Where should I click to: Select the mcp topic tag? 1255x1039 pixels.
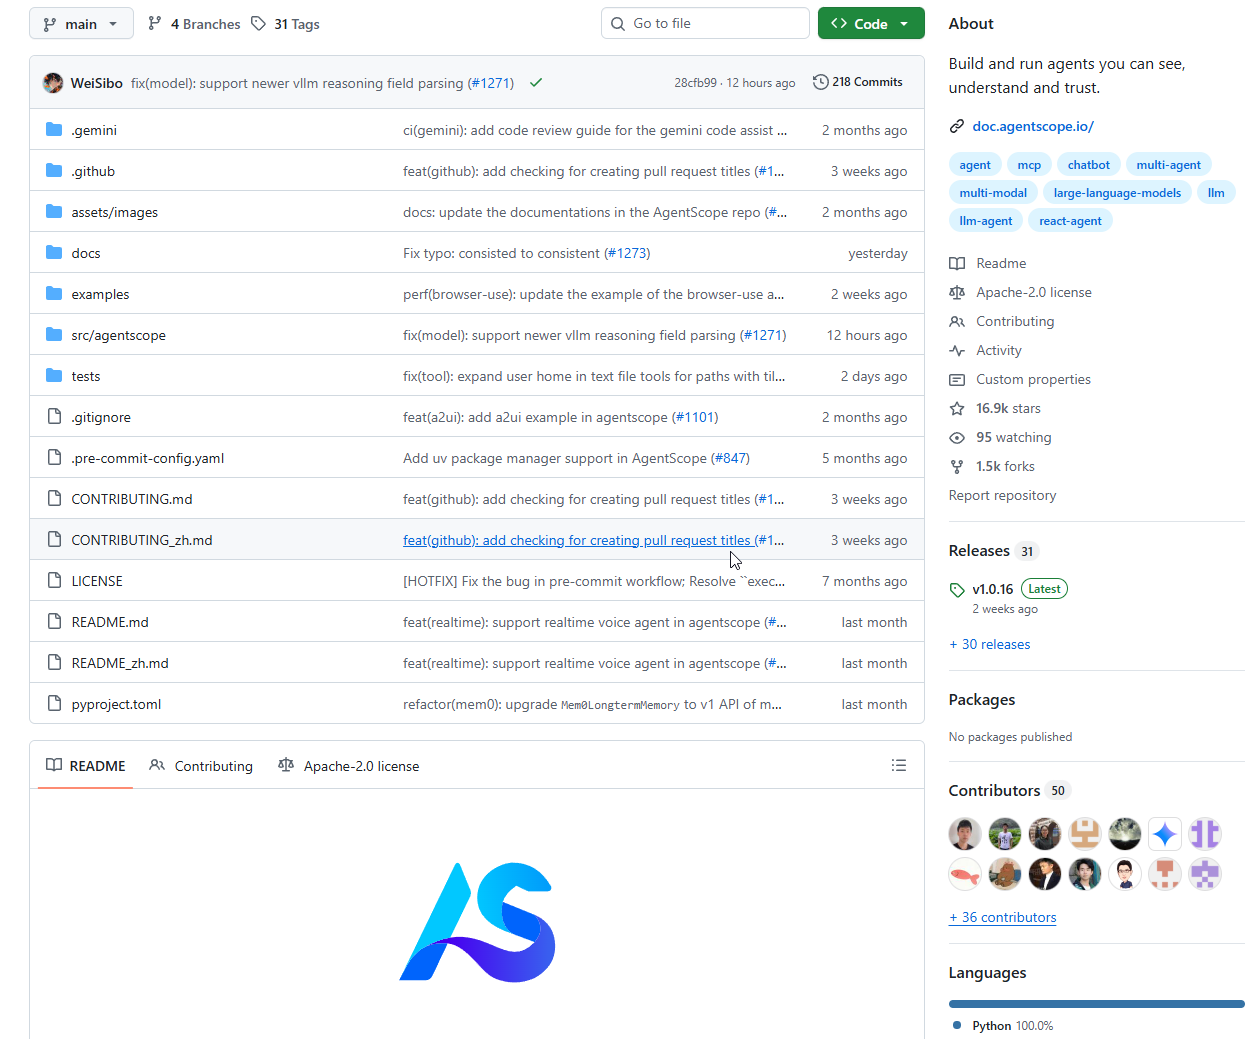coord(1029,165)
